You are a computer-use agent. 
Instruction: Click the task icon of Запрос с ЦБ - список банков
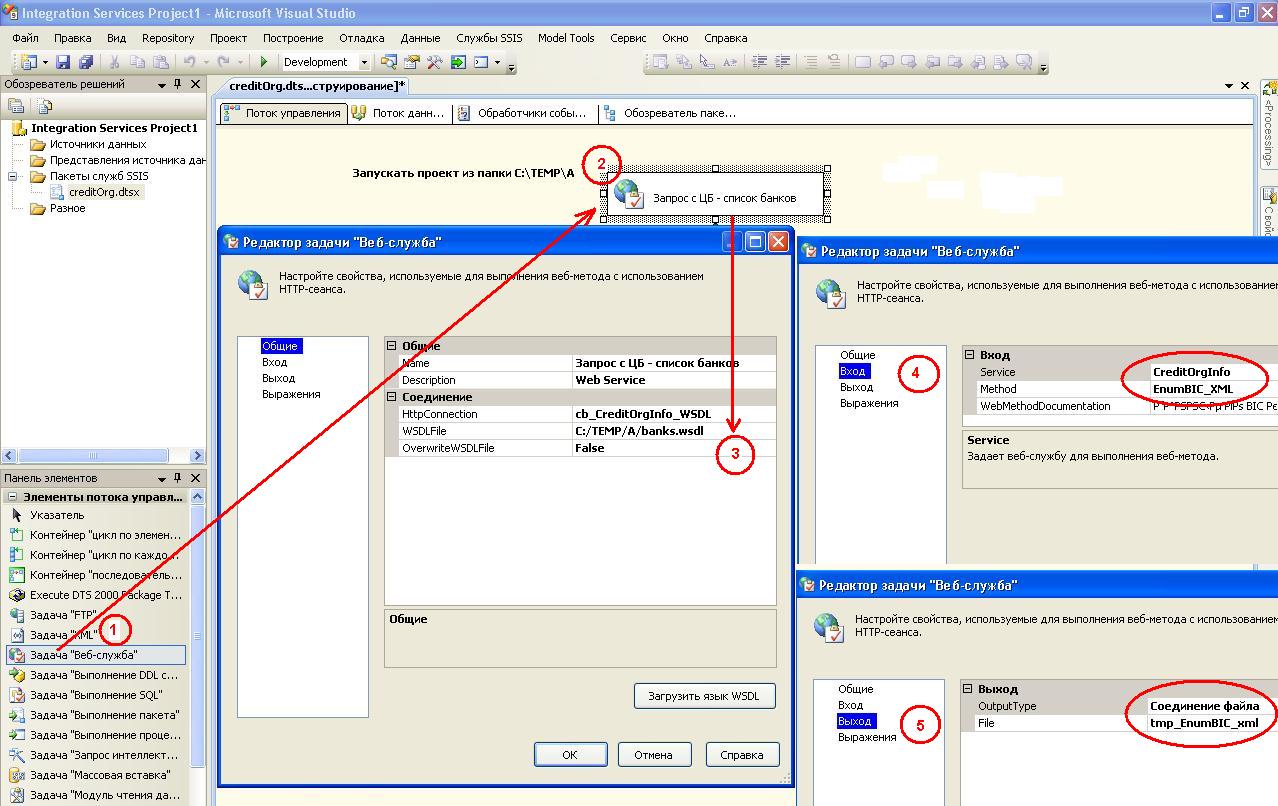tap(628, 193)
